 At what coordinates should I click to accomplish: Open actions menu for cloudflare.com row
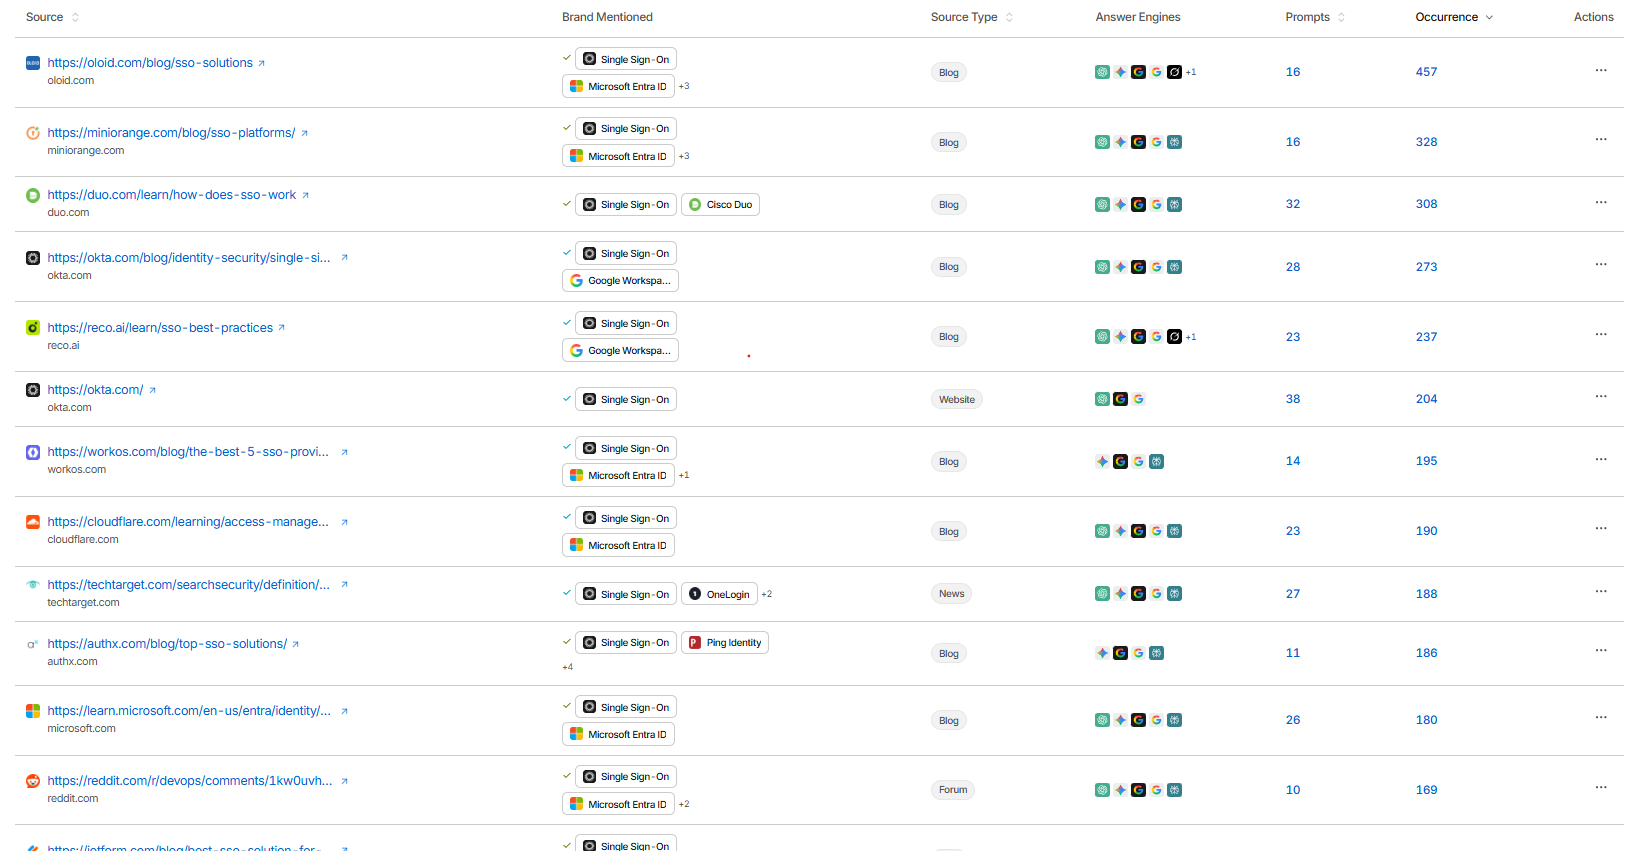(1601, 529)
